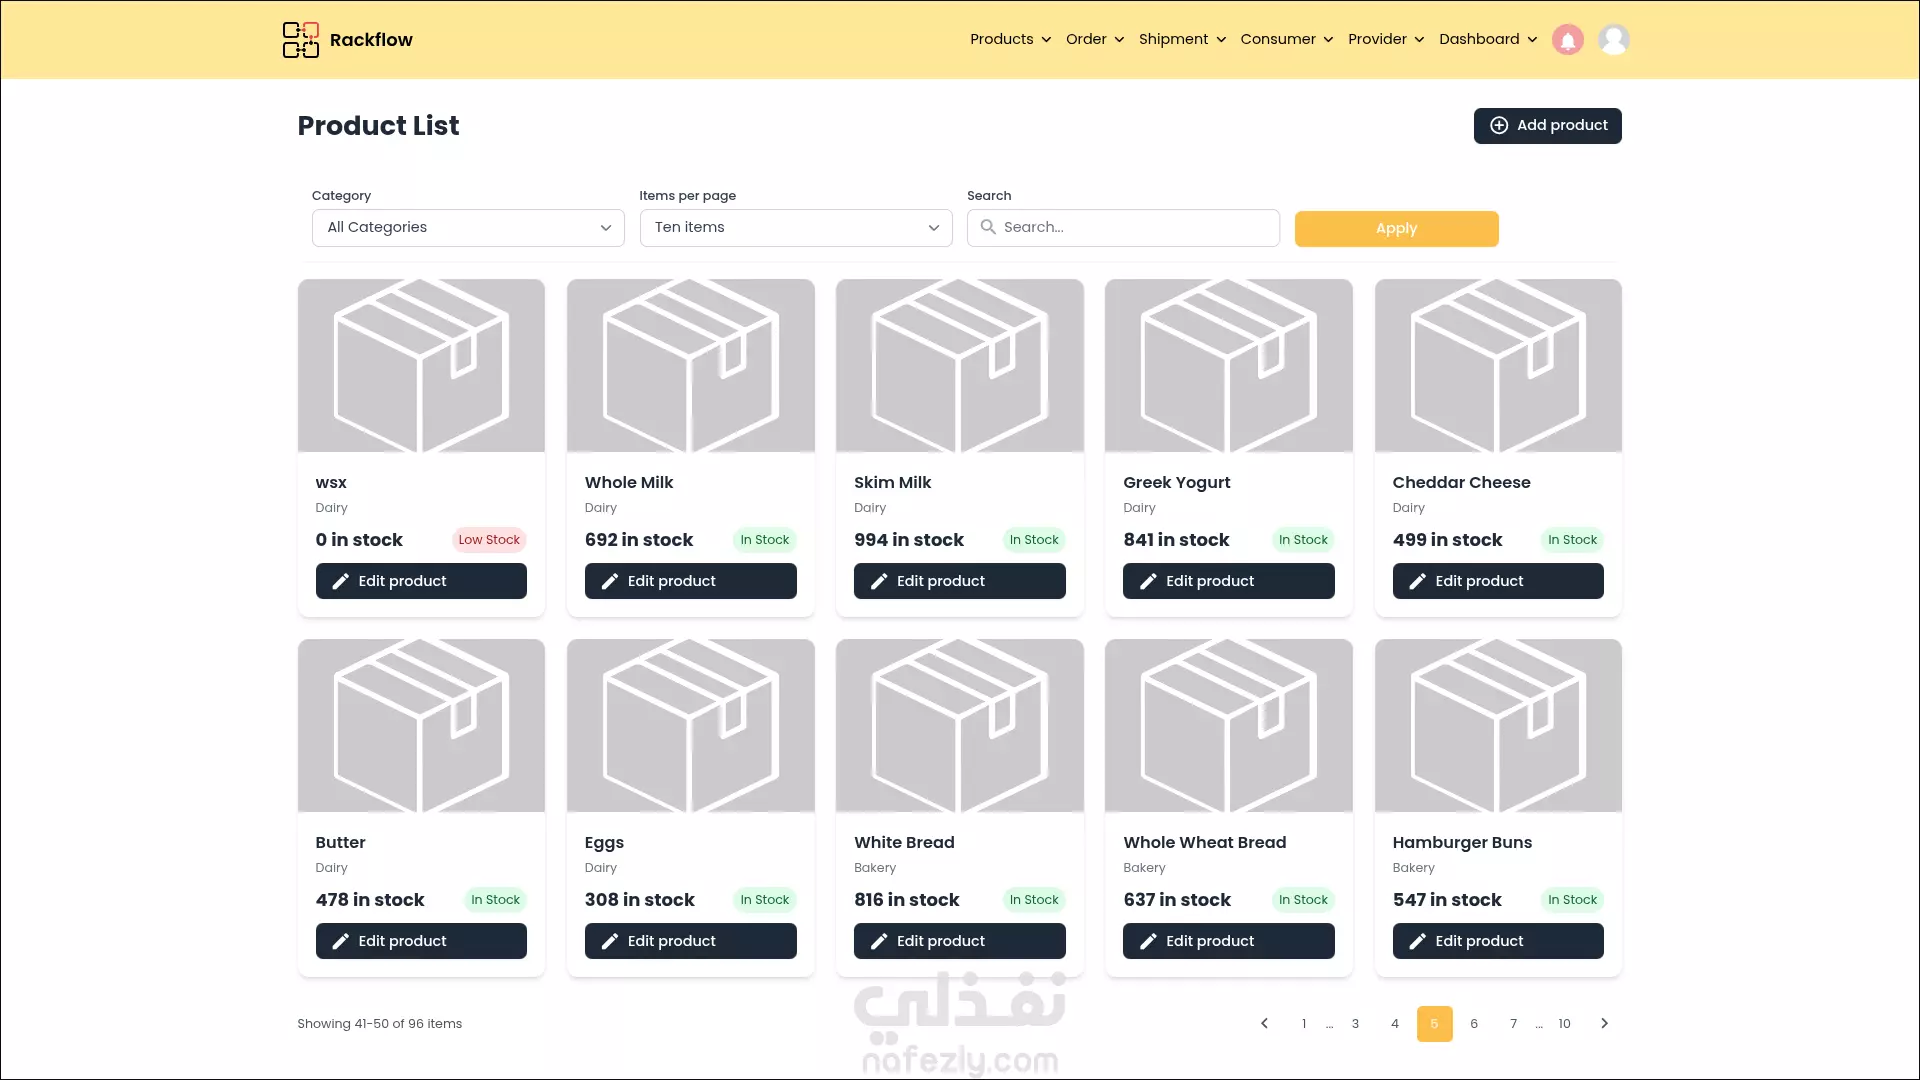Select current page 5 button
The image size is (1920, 1080).
point(1434,1023)
